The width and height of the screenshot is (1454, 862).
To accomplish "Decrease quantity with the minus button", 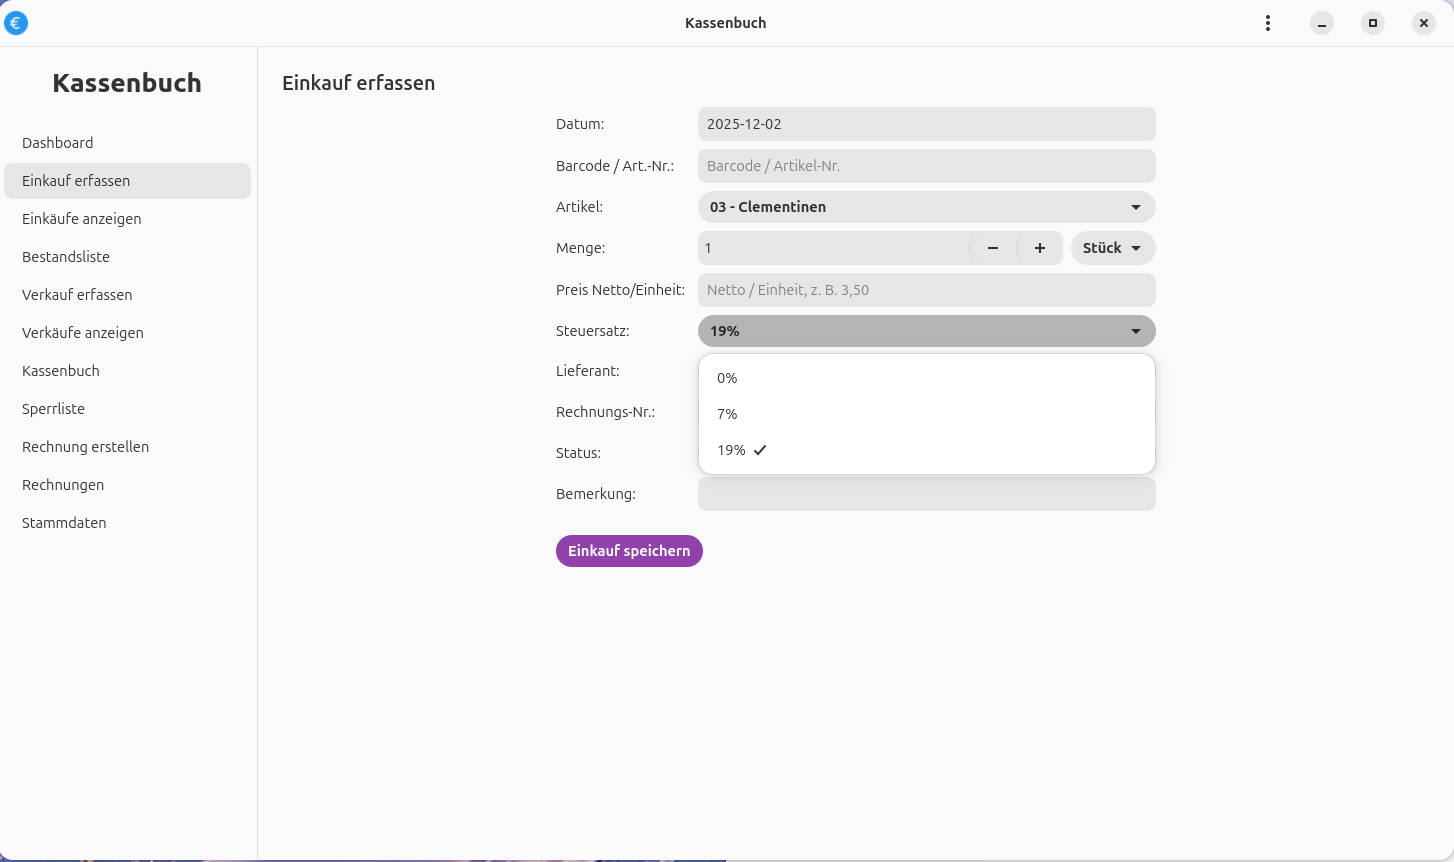I will tap(992, 248).
